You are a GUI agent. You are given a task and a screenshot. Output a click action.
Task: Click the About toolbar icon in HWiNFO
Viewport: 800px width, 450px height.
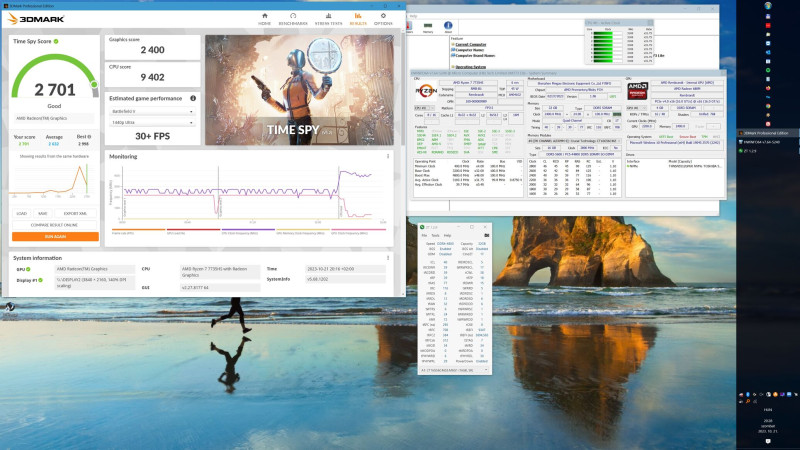[448, 27]
